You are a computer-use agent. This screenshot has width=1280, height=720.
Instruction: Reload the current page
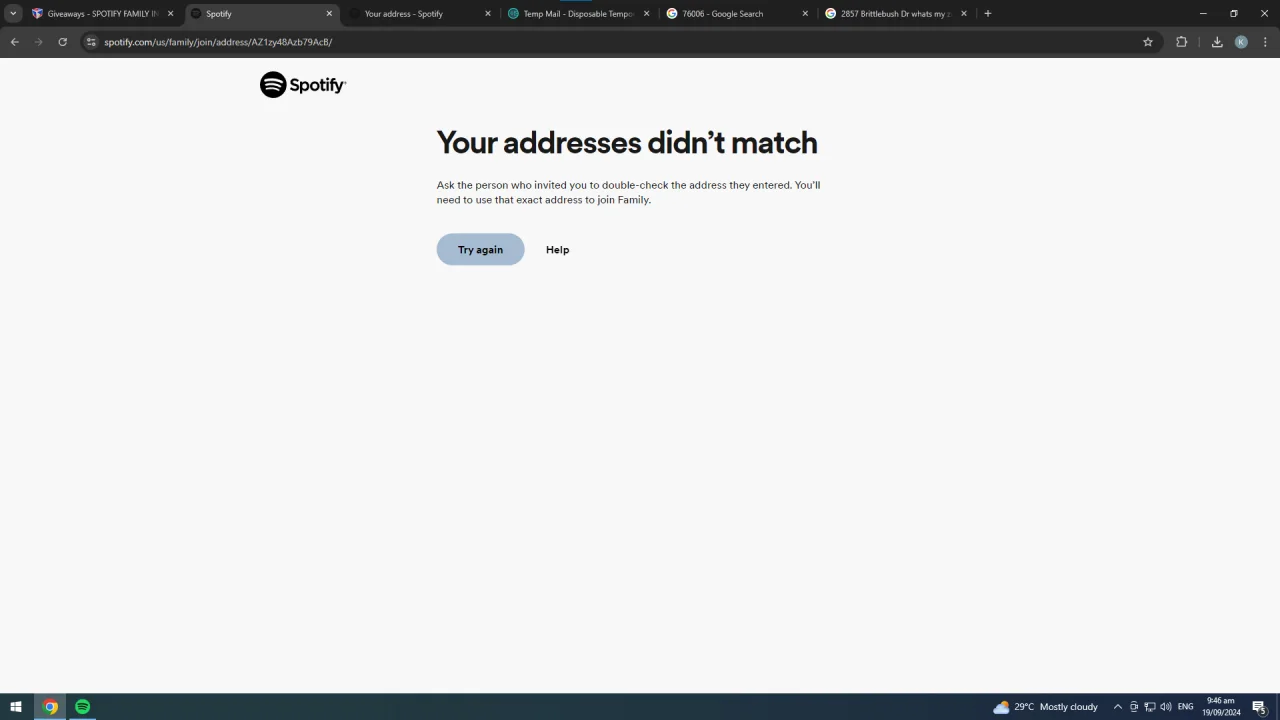coord(62,42)
